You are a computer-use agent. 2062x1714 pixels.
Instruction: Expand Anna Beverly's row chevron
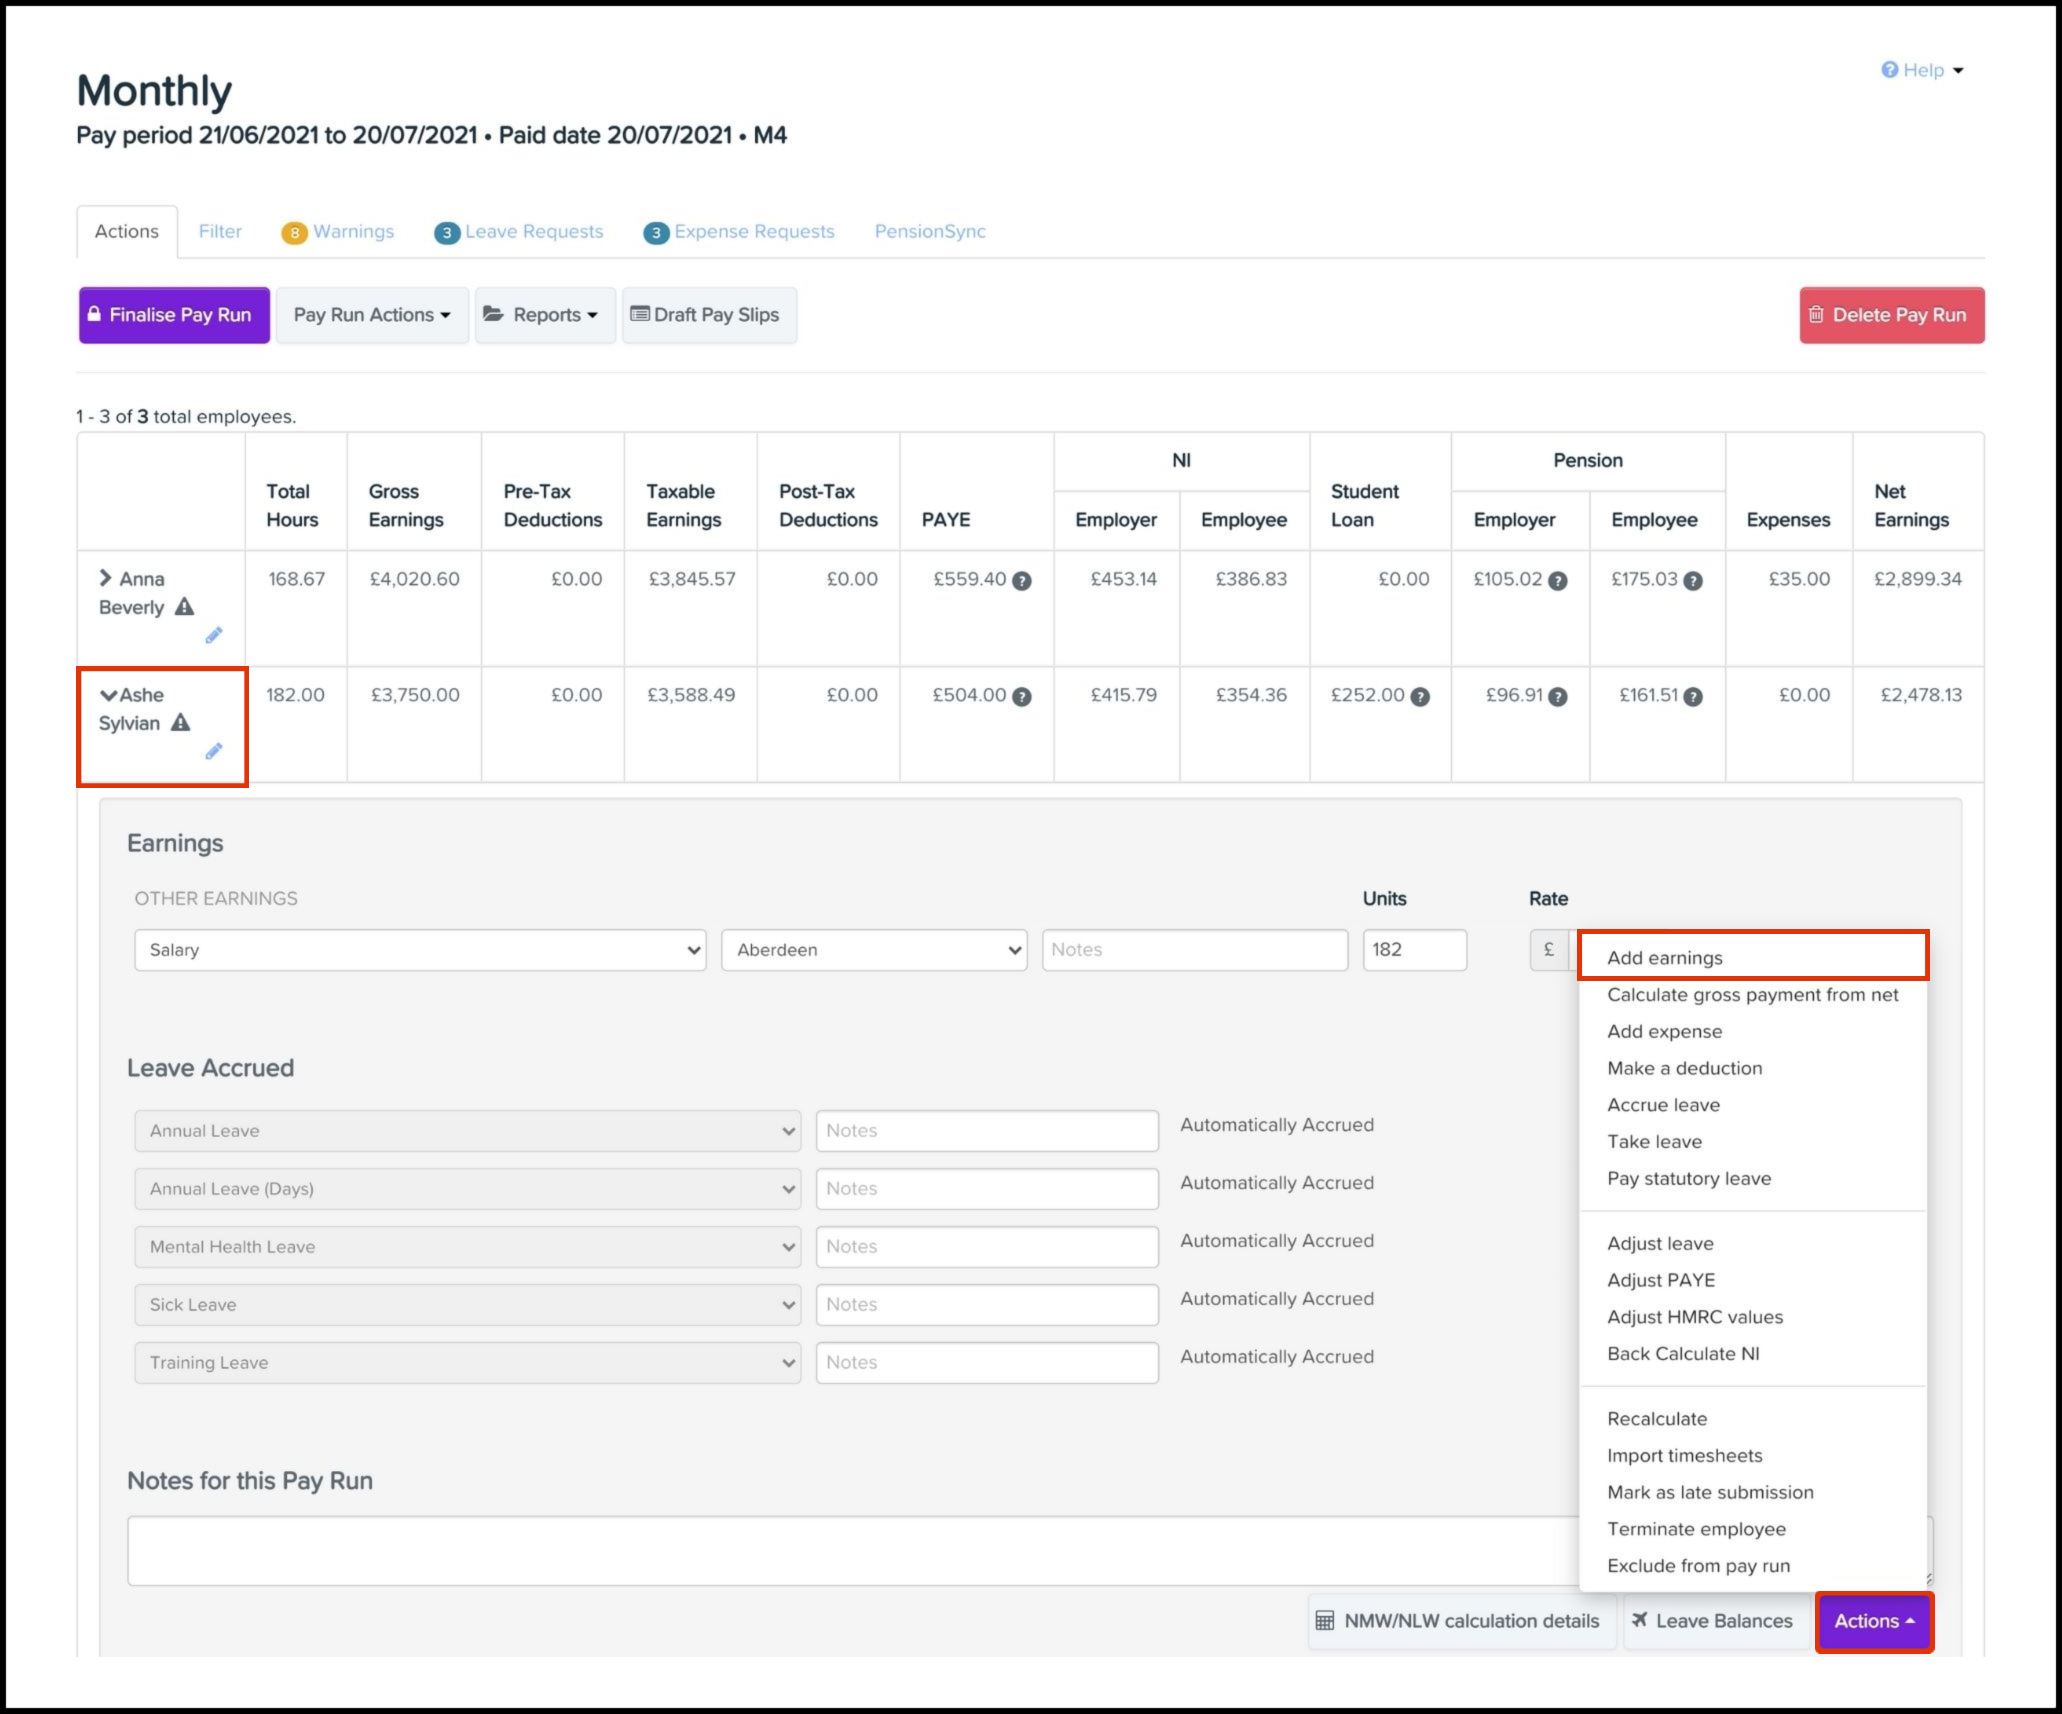[x=105, y=578]
